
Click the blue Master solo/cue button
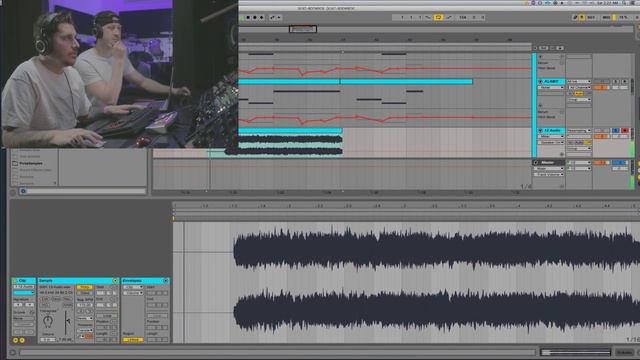pos(620,163)
